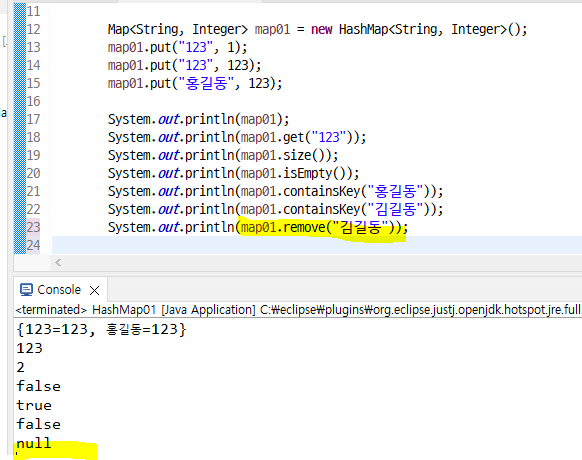Viewport: 582px width, 460px height.
Task: Click the empty line 24 in editor
Action: tap(317, 245)
